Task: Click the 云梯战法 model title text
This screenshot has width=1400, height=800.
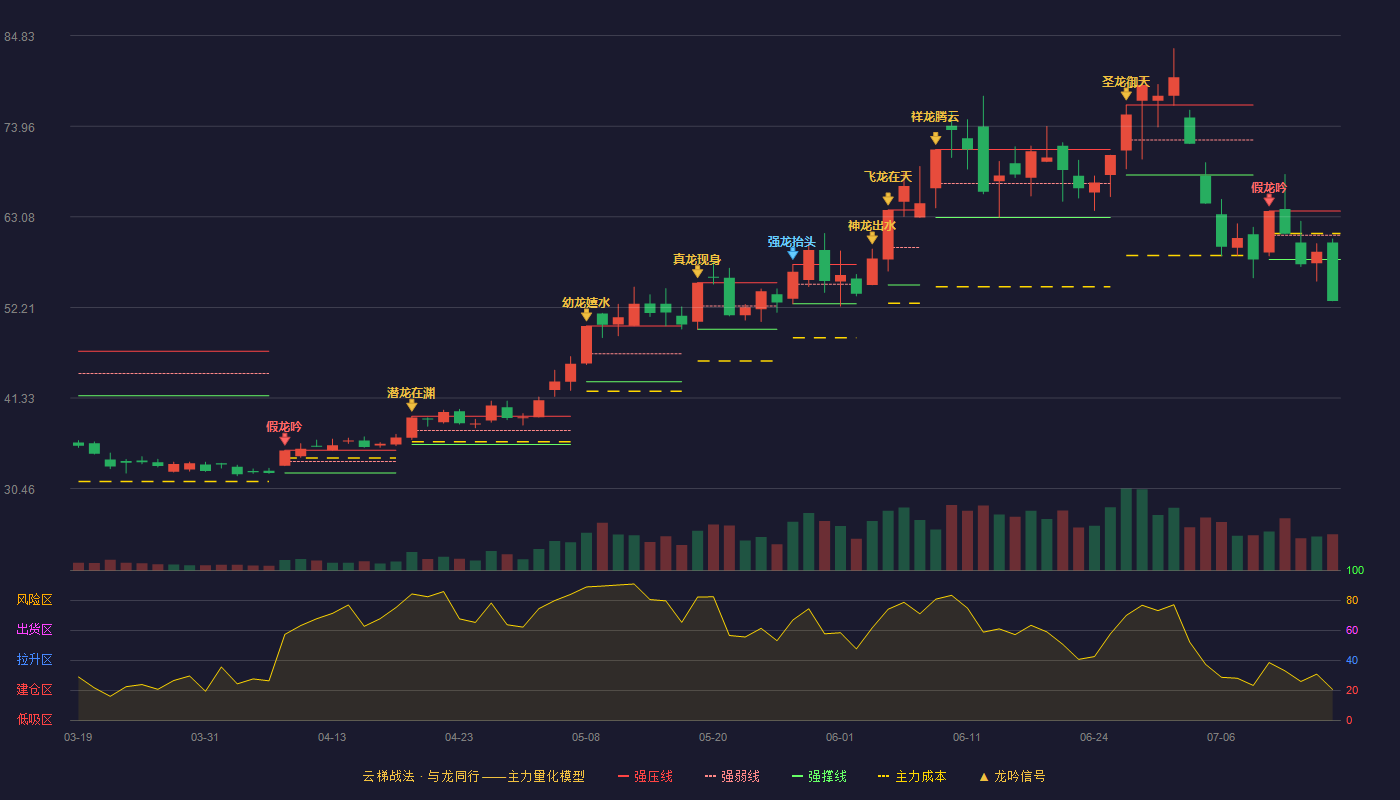Action: click(473, 776)
